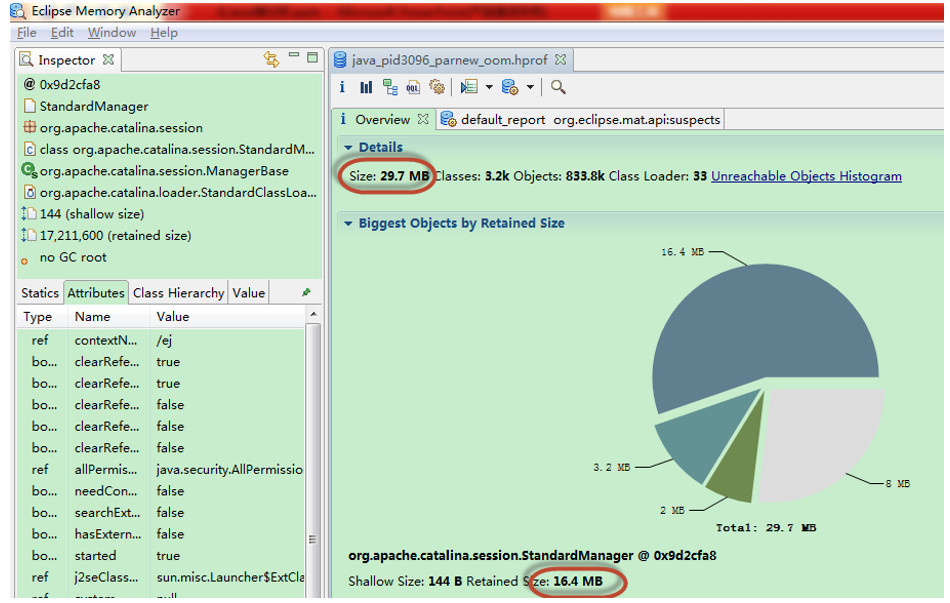Image resolution: width=950 pixels, height=603 pixels.
Task: Collapse the Details section
Action: (x=348, y=148)
